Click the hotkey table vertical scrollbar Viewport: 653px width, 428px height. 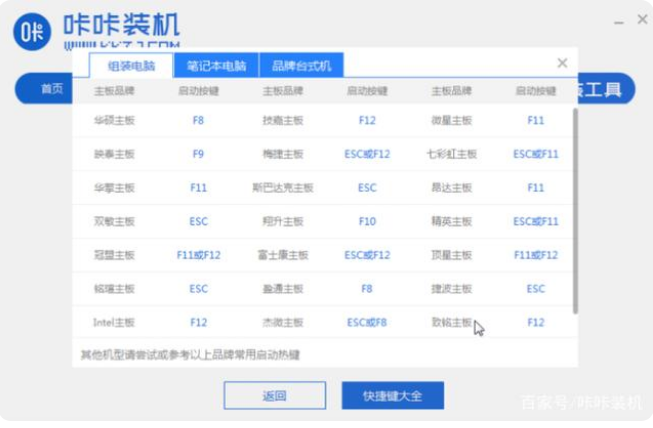[x=575, y=210]
